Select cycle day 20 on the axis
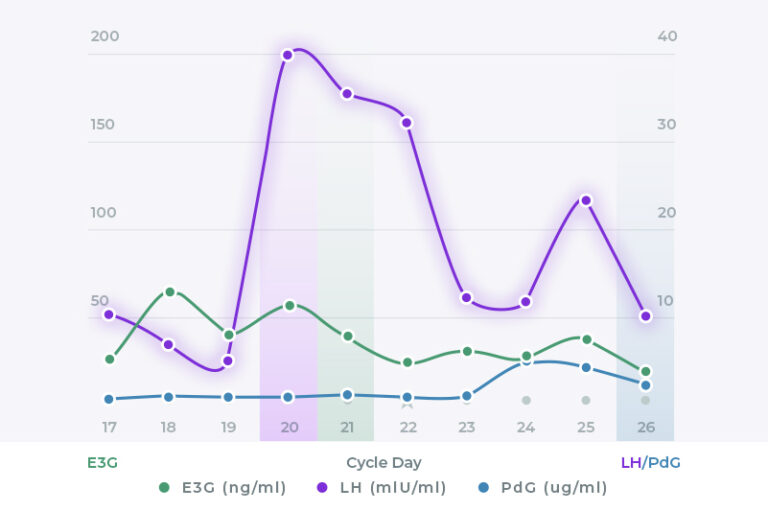The image size is (768, 511). (x=289, y=428)
